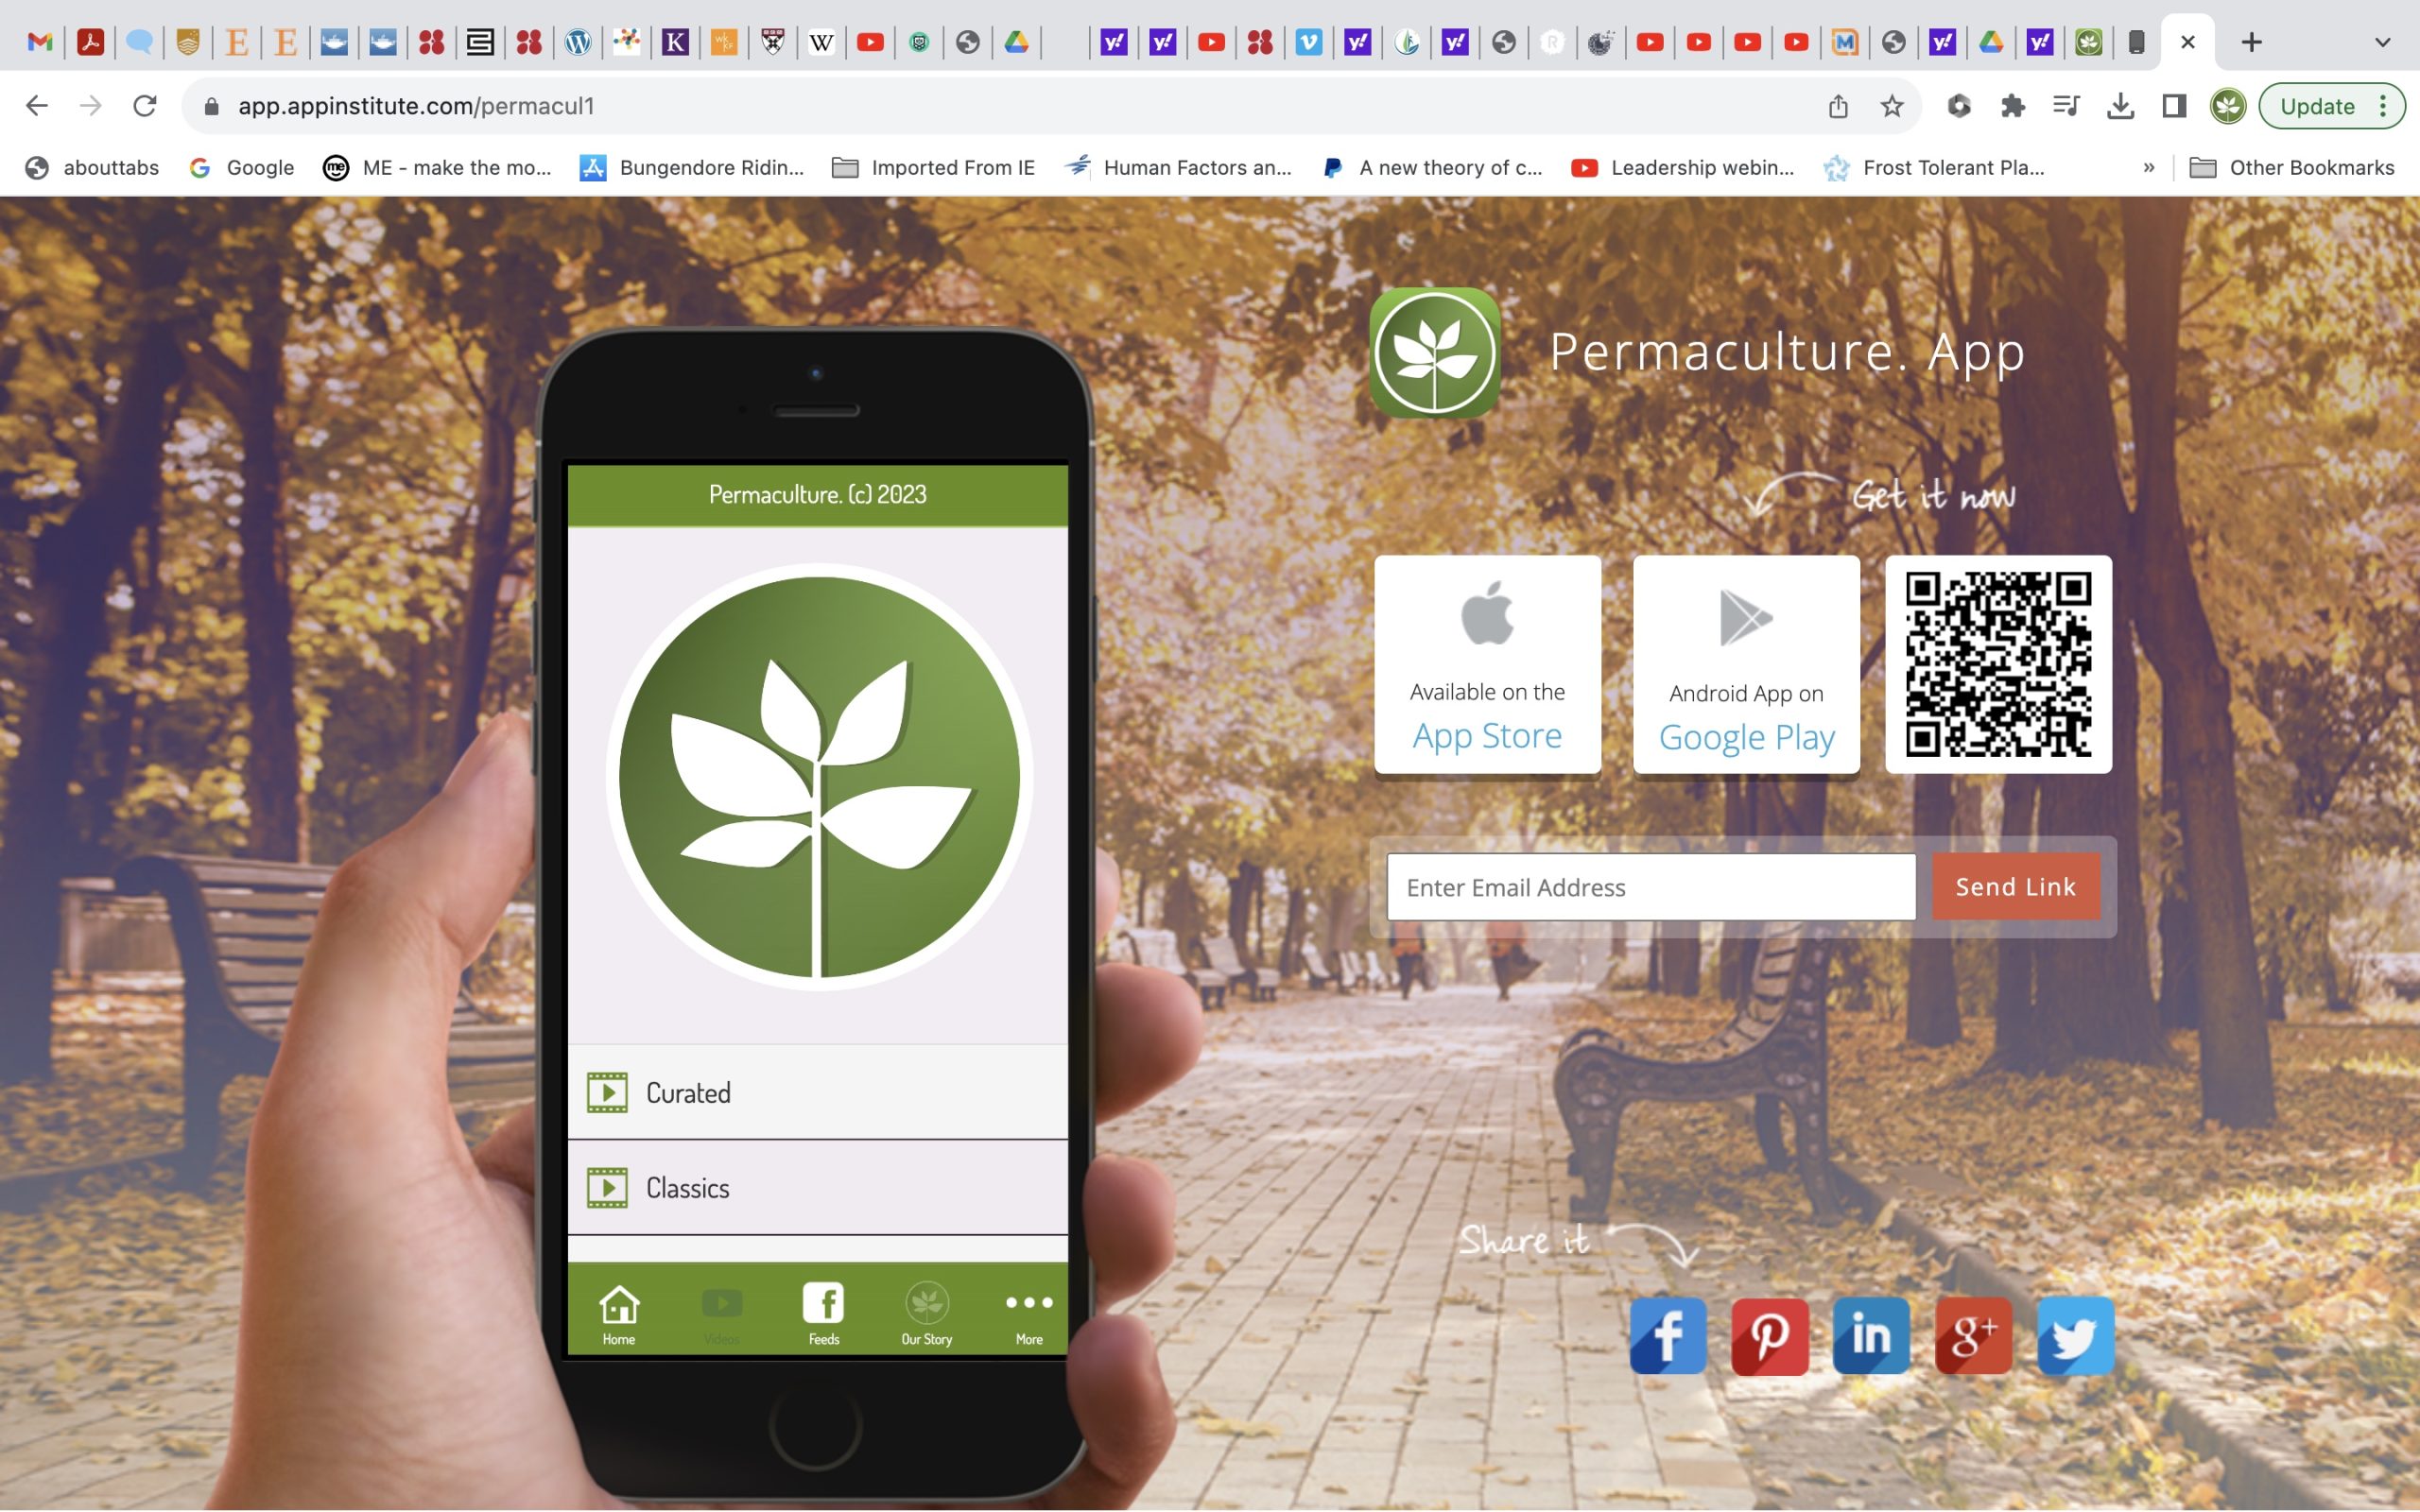Image resolution: width=2420 pixels, height=1512 pixels.
Task: Click the forward navigation arrow
Action: coord(91,106)
